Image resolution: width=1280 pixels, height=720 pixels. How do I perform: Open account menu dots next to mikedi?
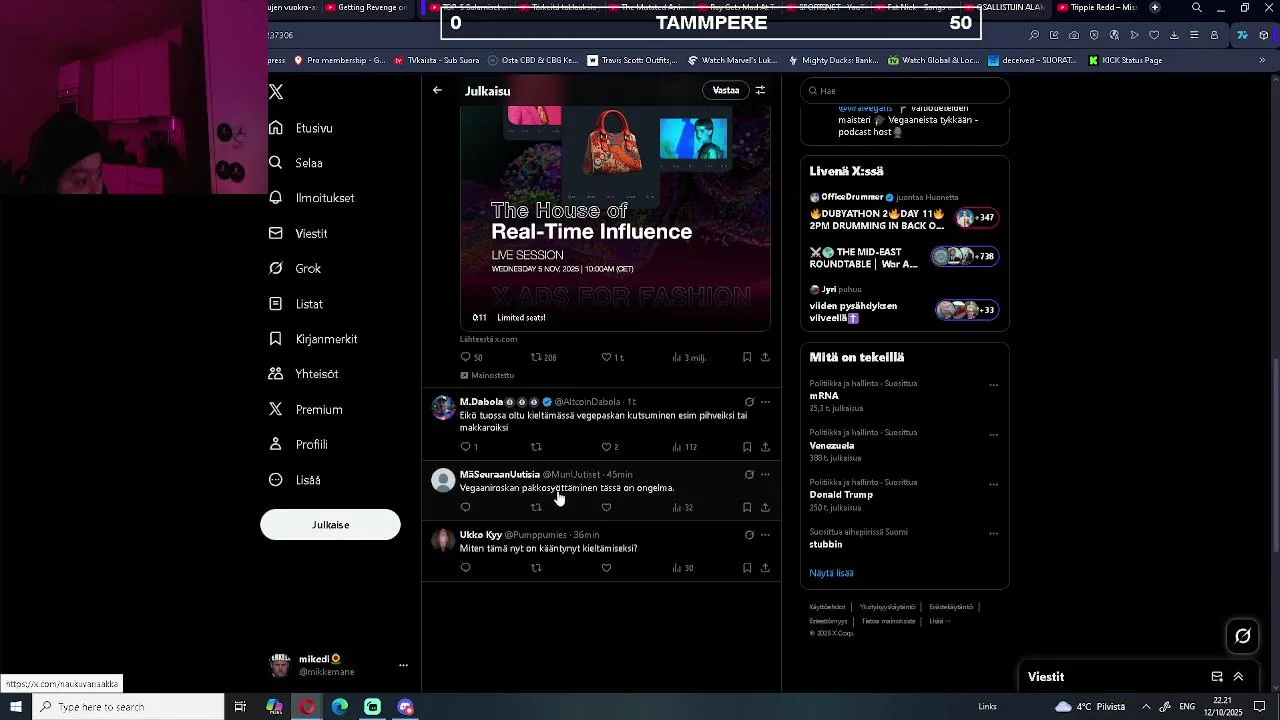pyautogui.click(x=403, y=665)
